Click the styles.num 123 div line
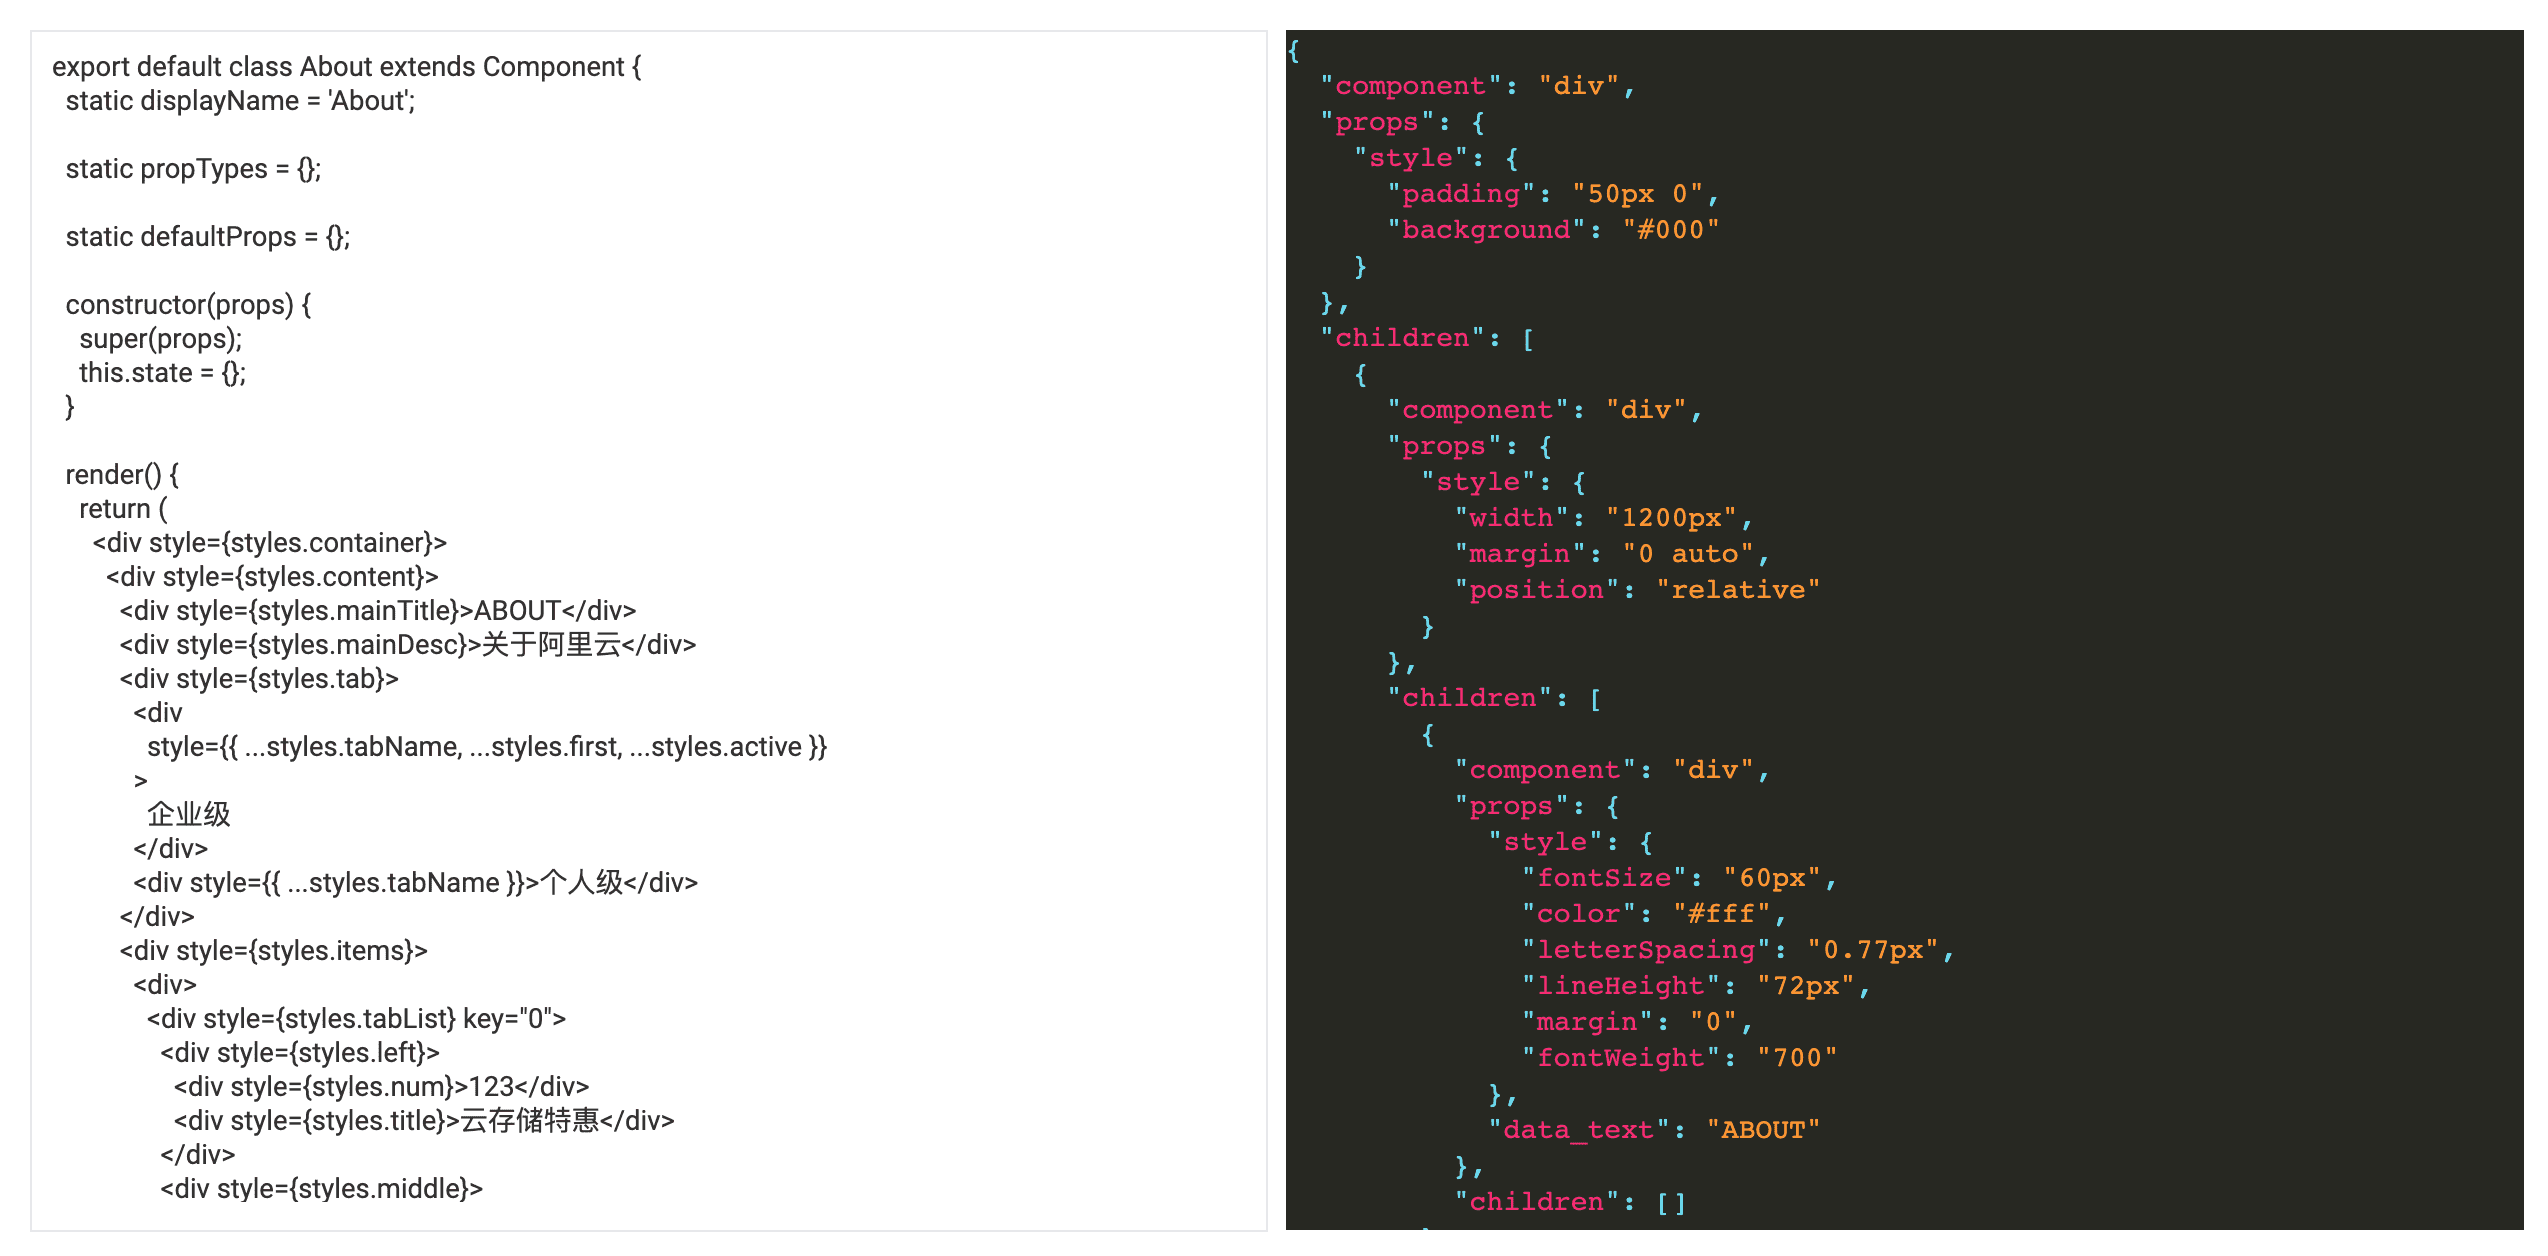 381,1087
